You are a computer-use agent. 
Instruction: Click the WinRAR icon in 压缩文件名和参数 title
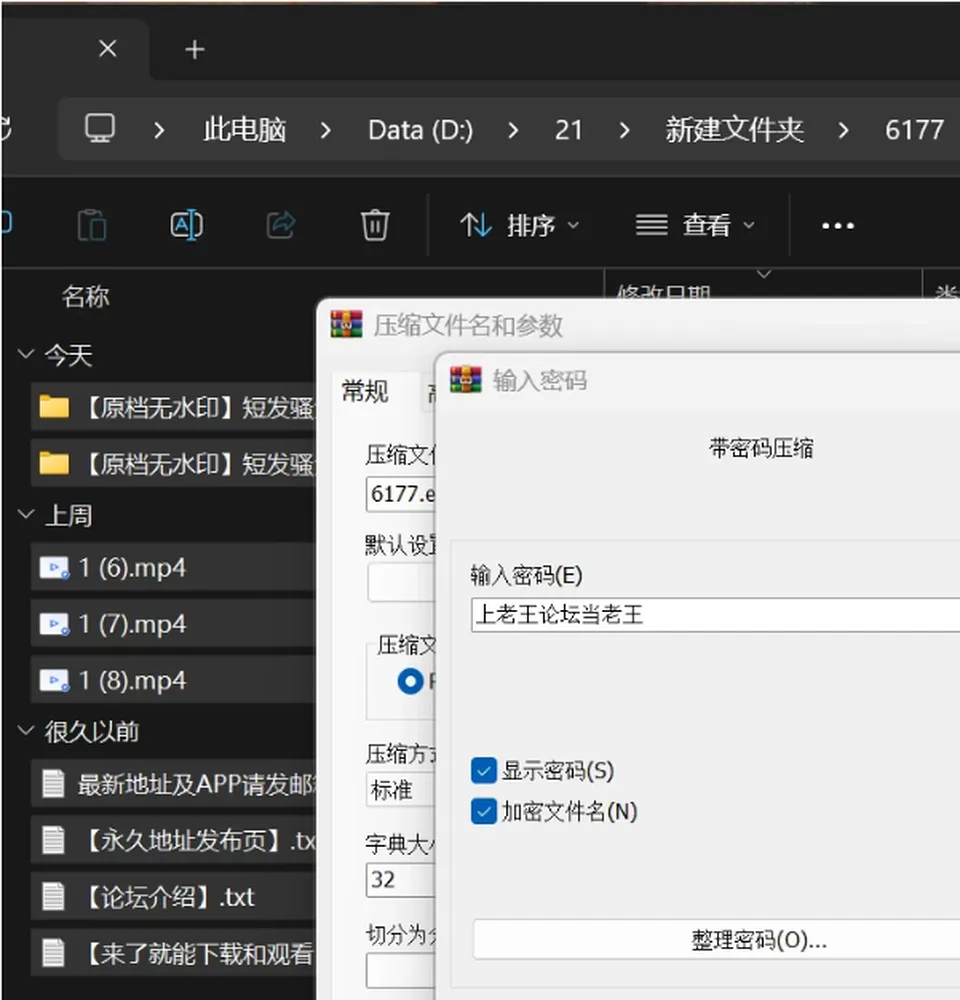click(x=346, y=324)
